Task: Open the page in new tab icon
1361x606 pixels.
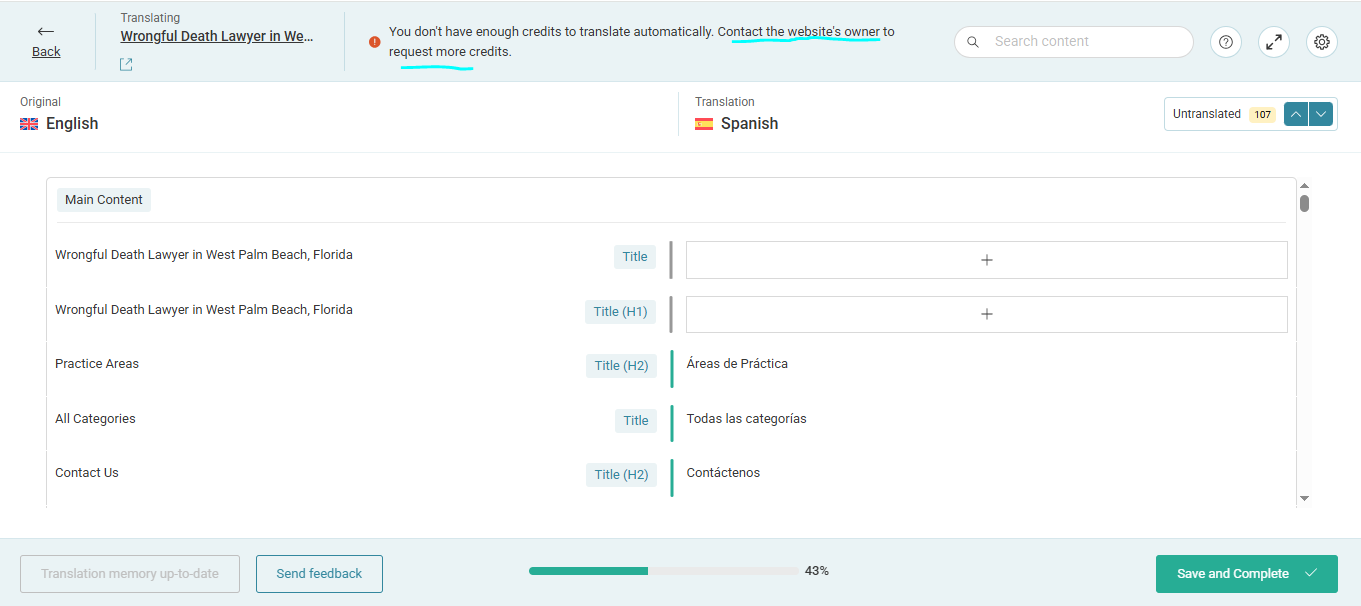Action: click(126, 65)
